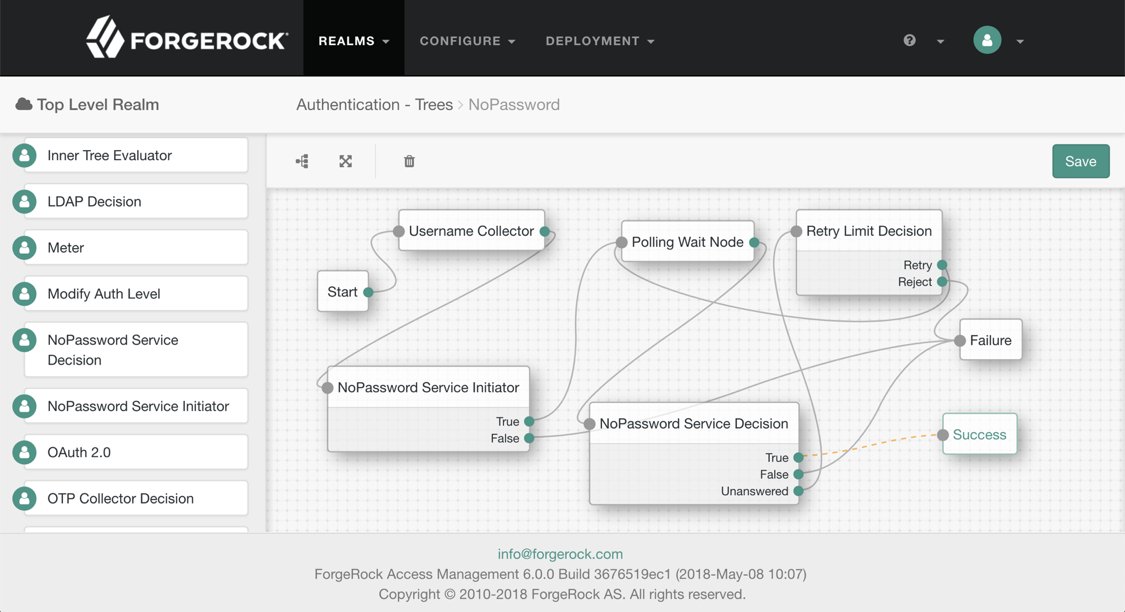
Task: Click the Failure node input connector
Action: click(960, 341)
